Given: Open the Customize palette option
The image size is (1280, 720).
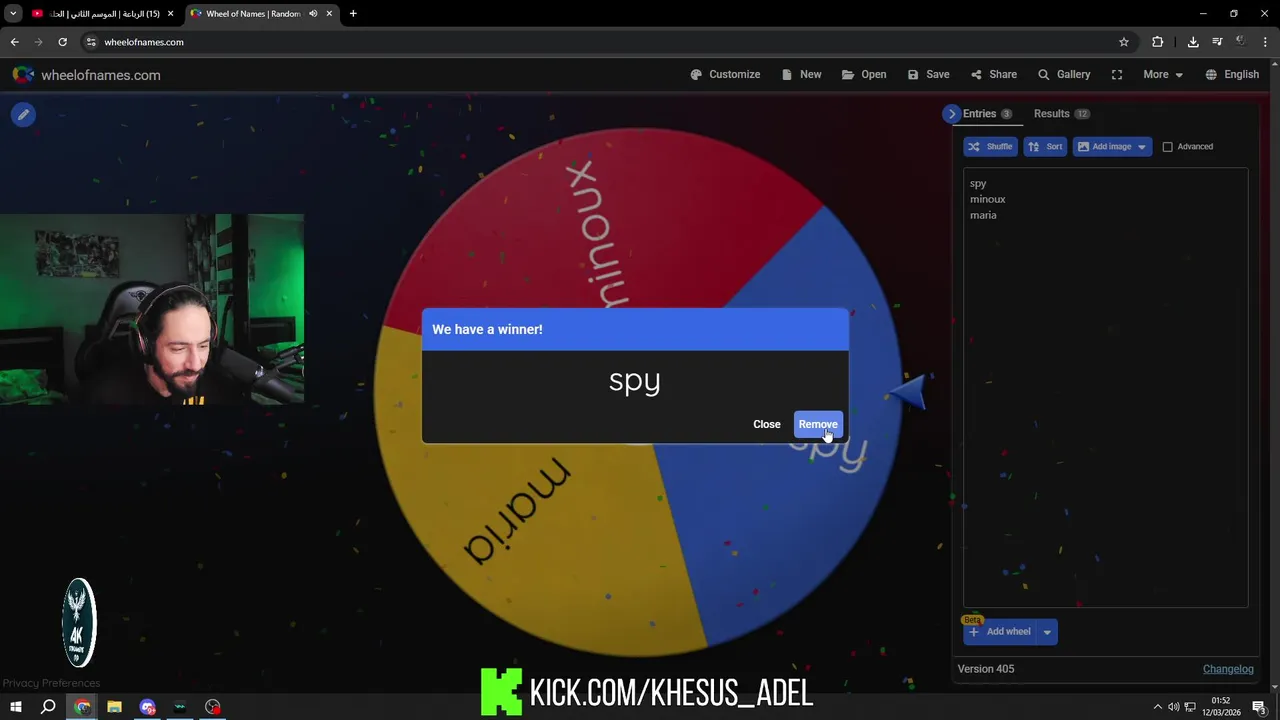Looking at the screenshot, I should click(725, 74).
